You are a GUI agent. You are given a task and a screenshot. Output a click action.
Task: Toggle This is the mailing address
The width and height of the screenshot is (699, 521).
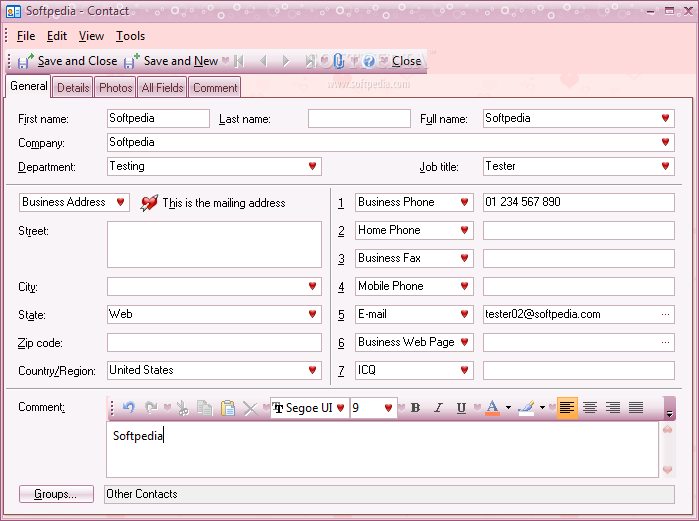pyautogui.click(x=213, y=203)
